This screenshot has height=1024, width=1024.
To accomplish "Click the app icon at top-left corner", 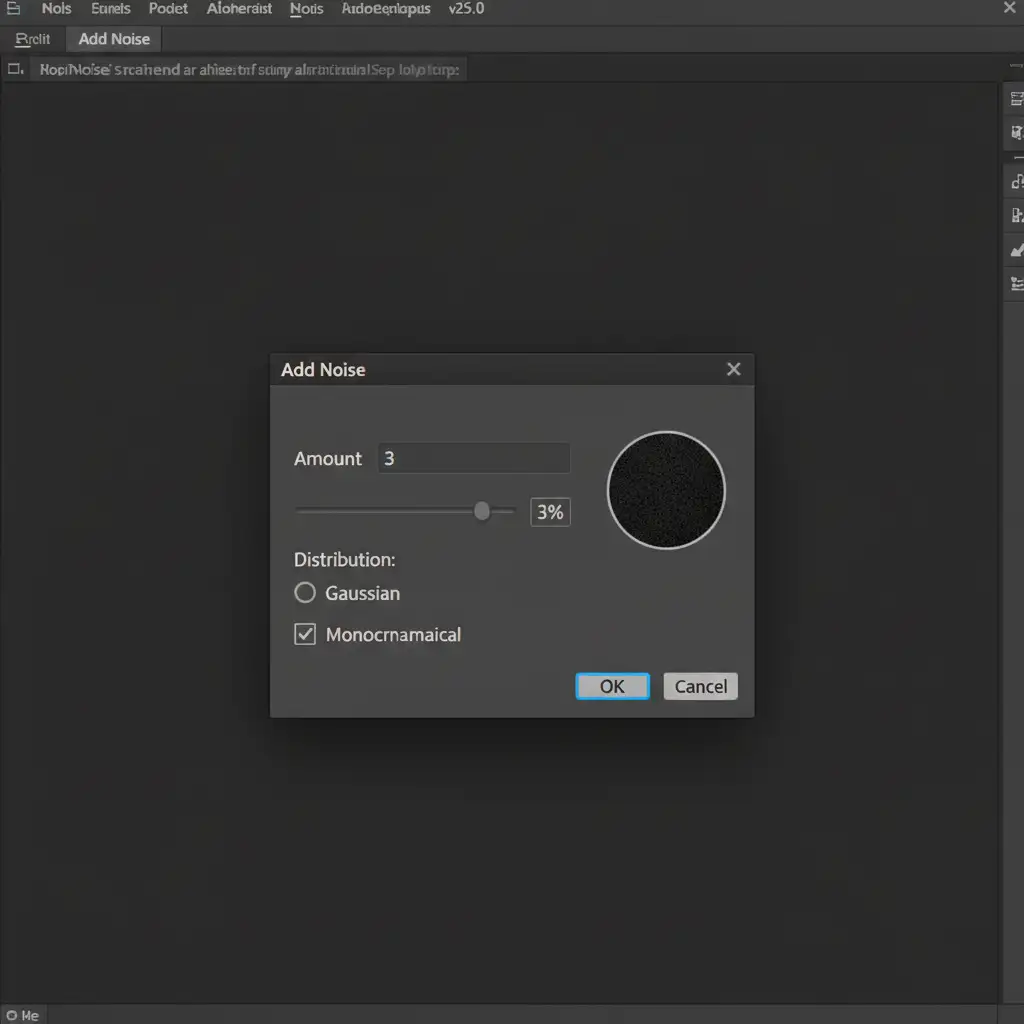I will [13, 9].
